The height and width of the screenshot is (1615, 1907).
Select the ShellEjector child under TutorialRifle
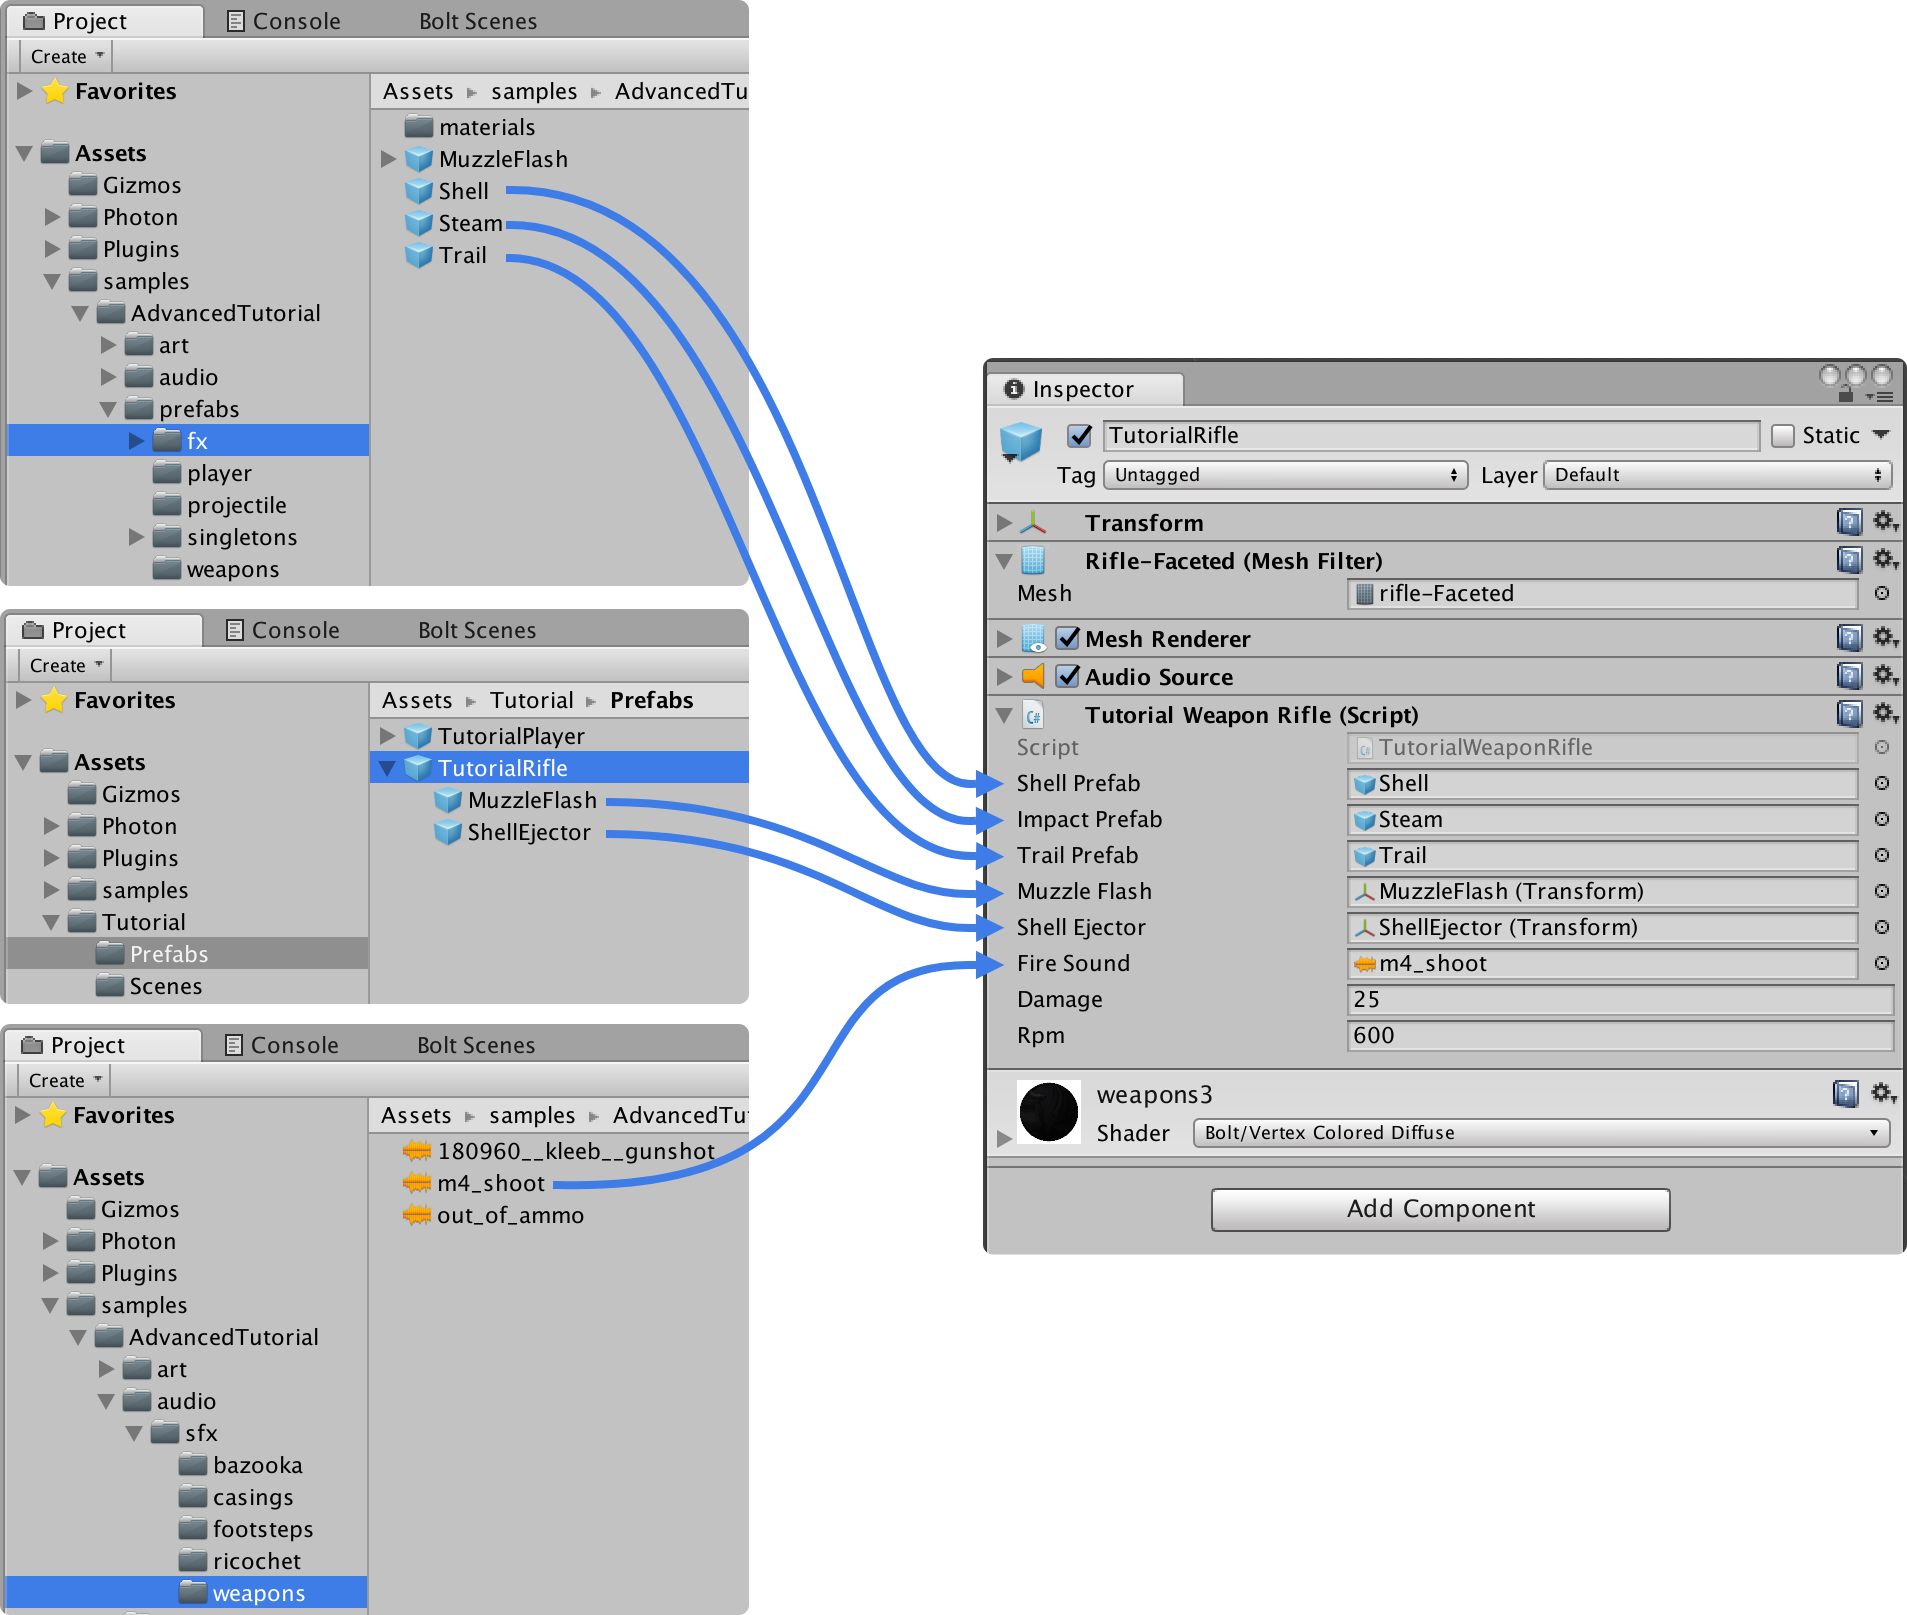[512, 832]
